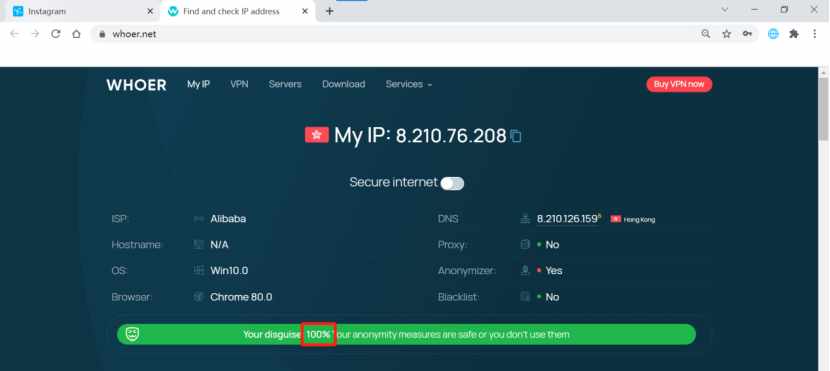Click the icon next to Hostname N/A
This screenshot has width=830, height=371.
[199, 245]
